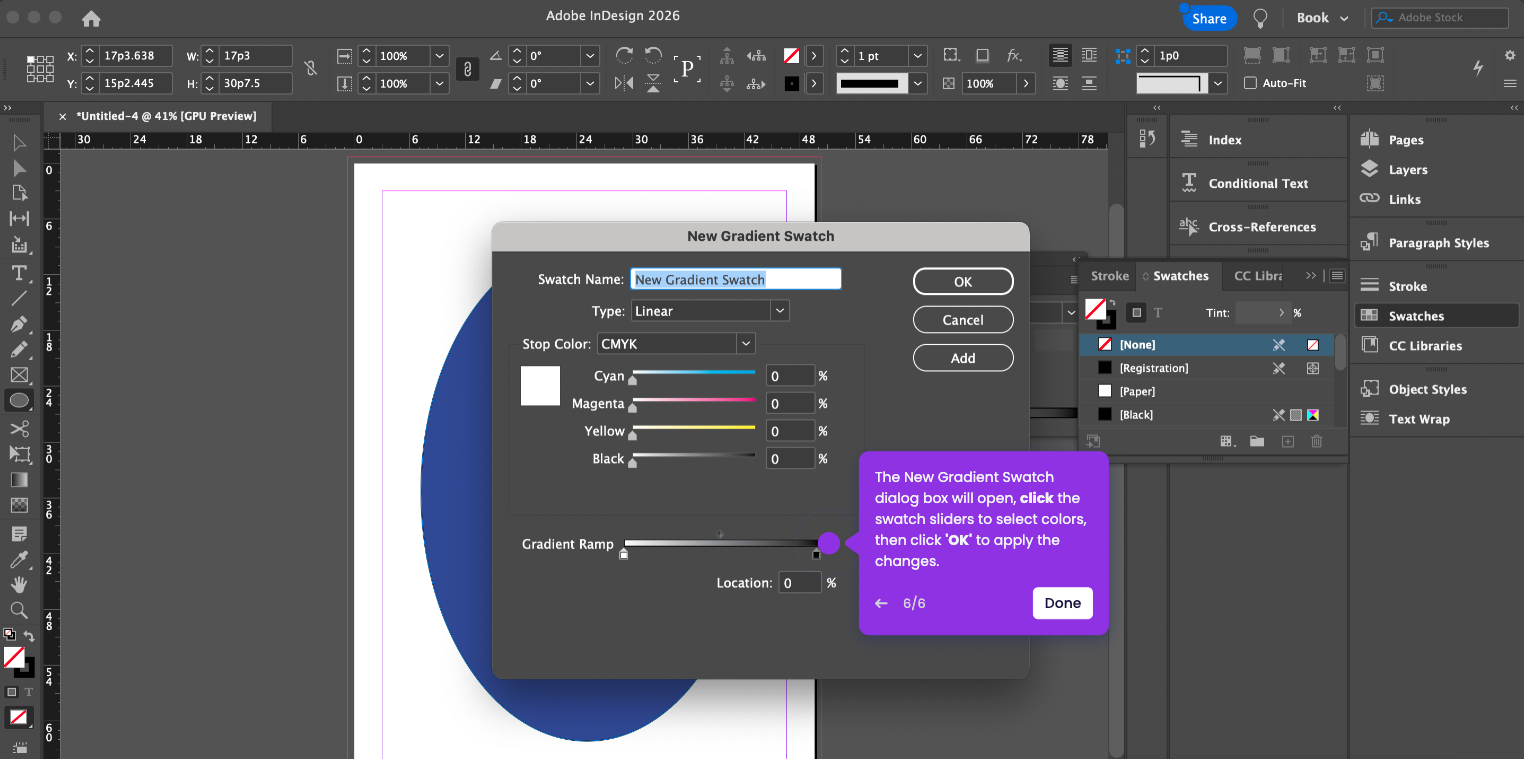Click the Home icon

click(91, 19)
